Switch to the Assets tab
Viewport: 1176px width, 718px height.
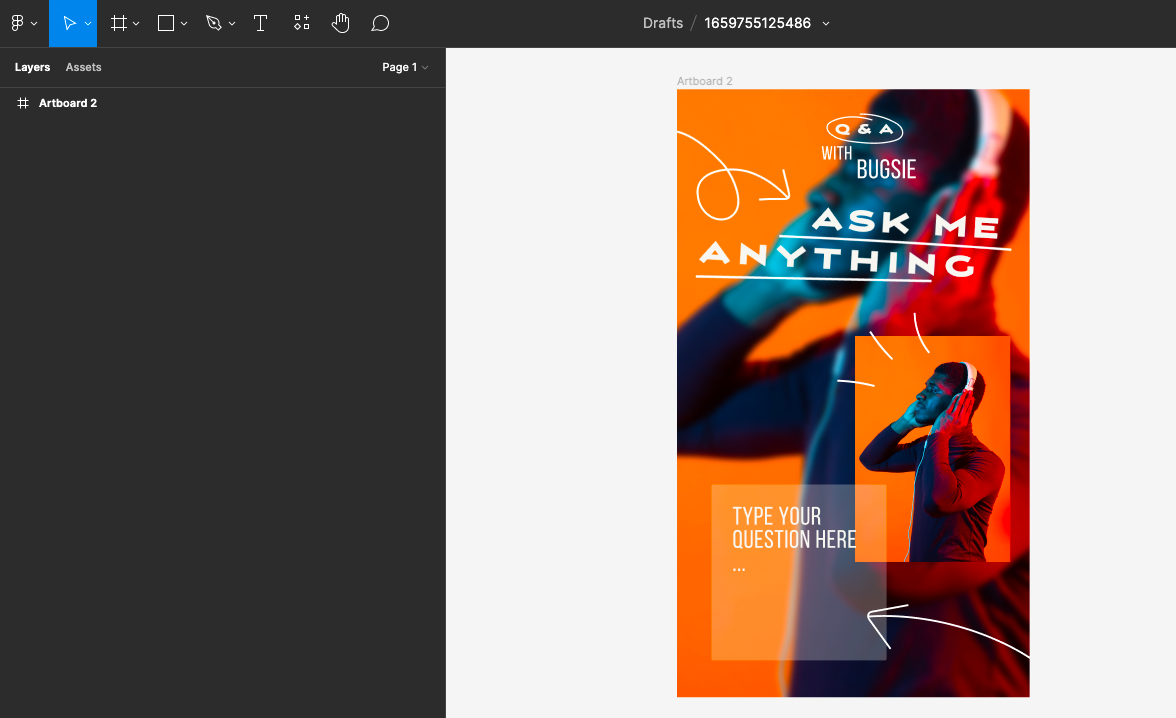coord(83,67)
